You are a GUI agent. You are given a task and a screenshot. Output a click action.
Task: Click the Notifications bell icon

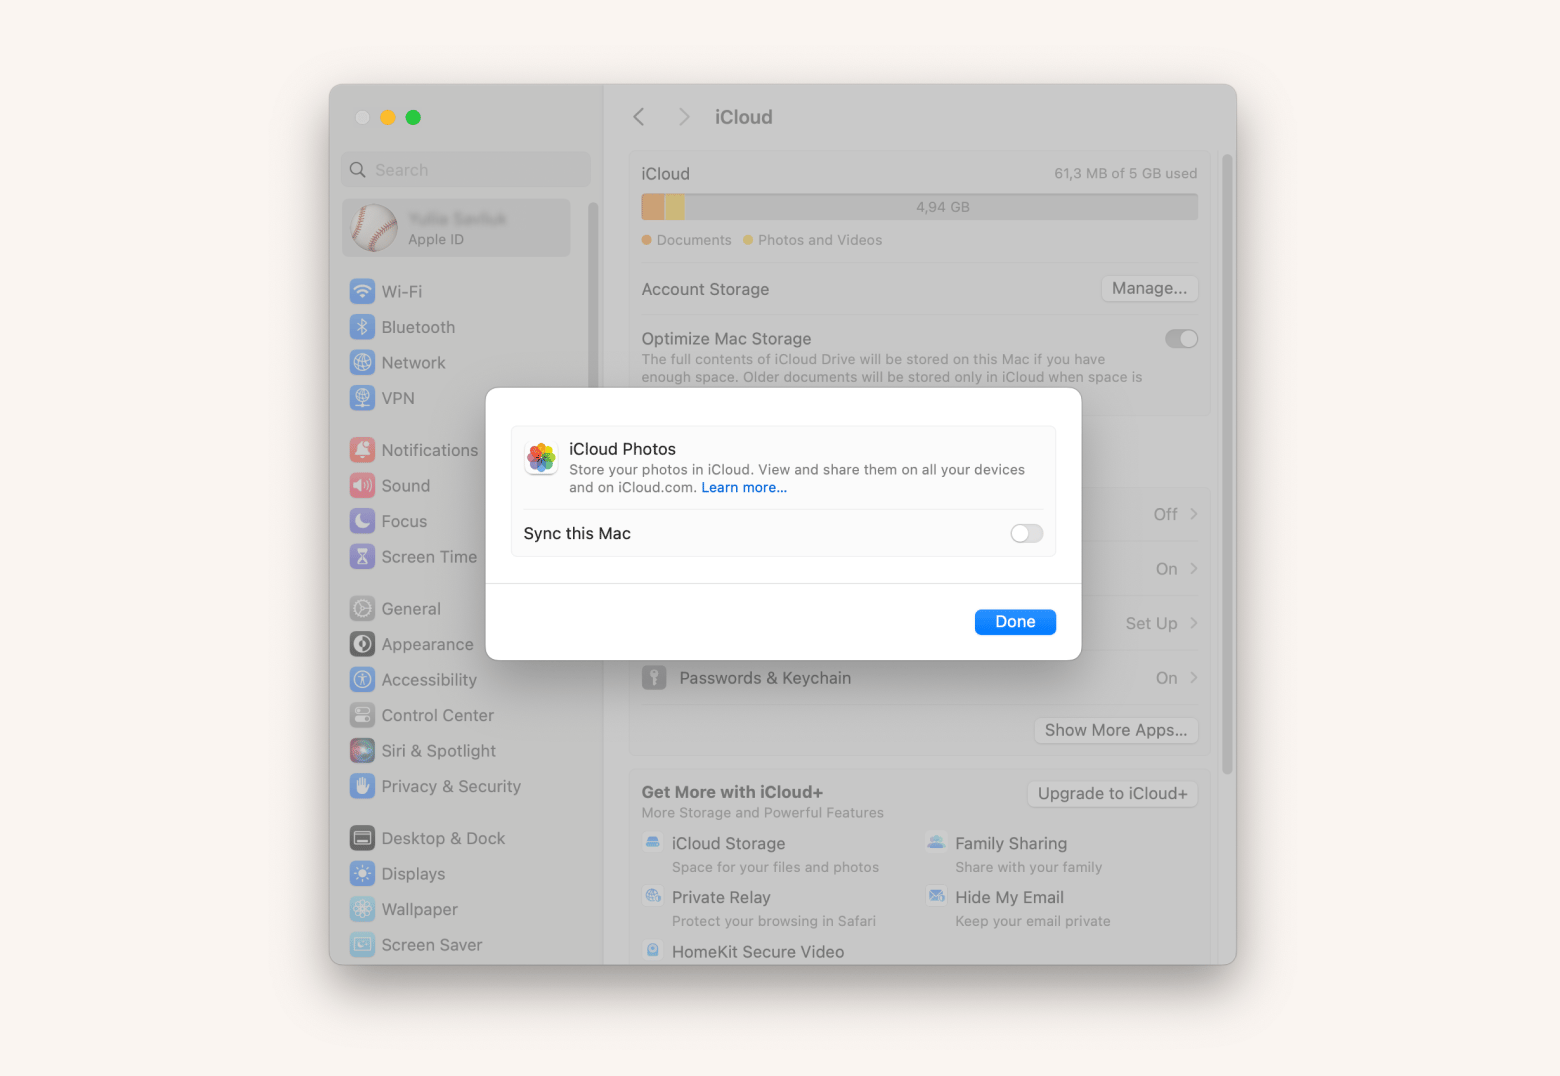pos(362,450)
